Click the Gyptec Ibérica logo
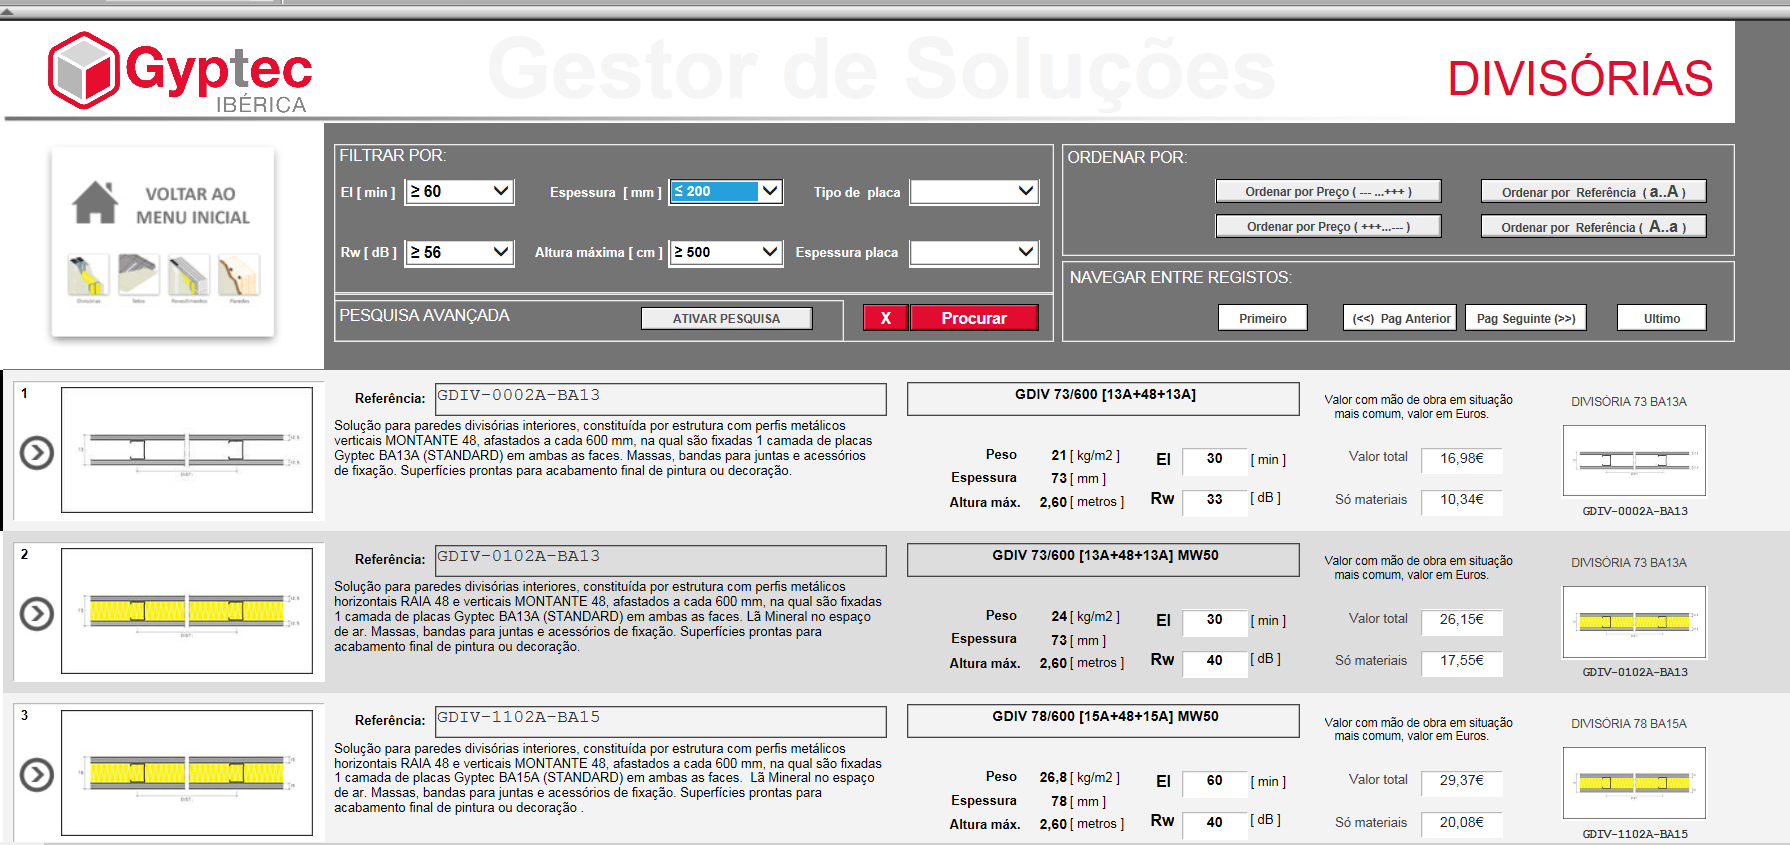Viewport: 1790px width, 845px height. [180, 72]
